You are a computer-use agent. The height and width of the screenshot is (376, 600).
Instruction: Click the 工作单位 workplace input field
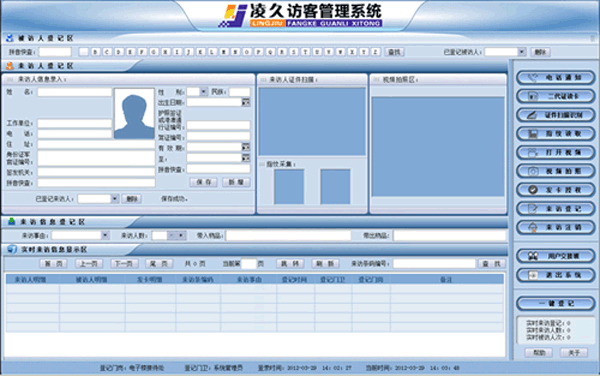point(75,124)
